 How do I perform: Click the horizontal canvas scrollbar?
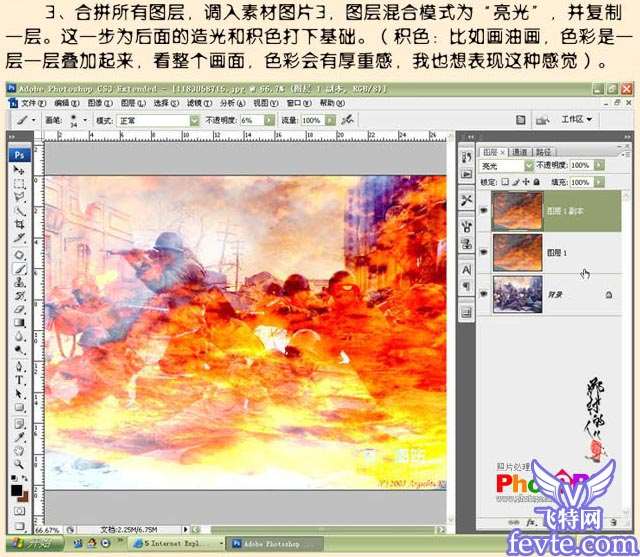coord(320,530)
